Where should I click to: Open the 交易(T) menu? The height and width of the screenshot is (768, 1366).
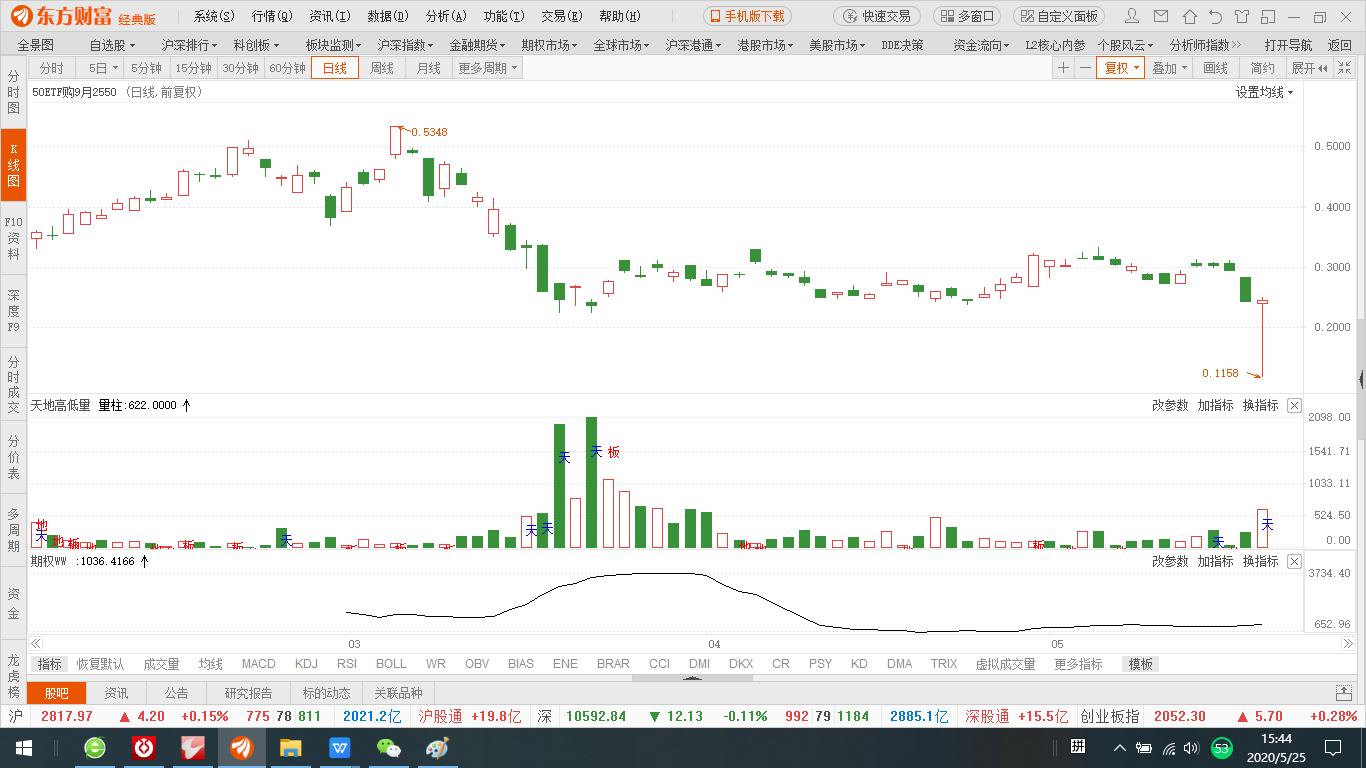pyautogui.click(x=560, y=16)
